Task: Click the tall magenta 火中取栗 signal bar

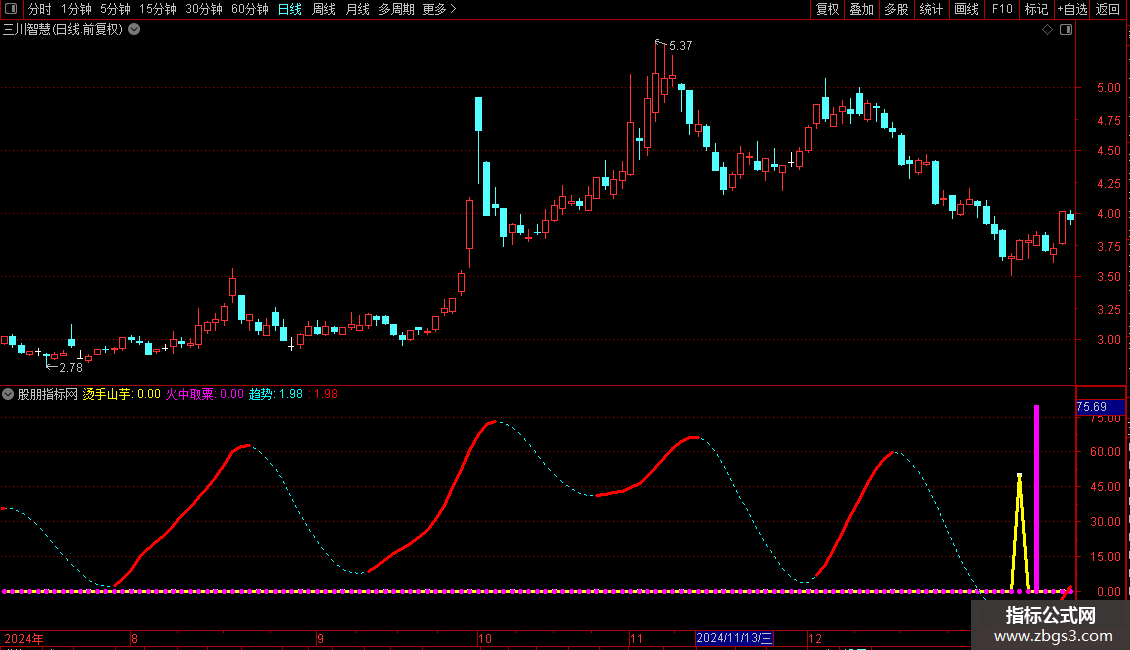Action: coord(1036,497)
